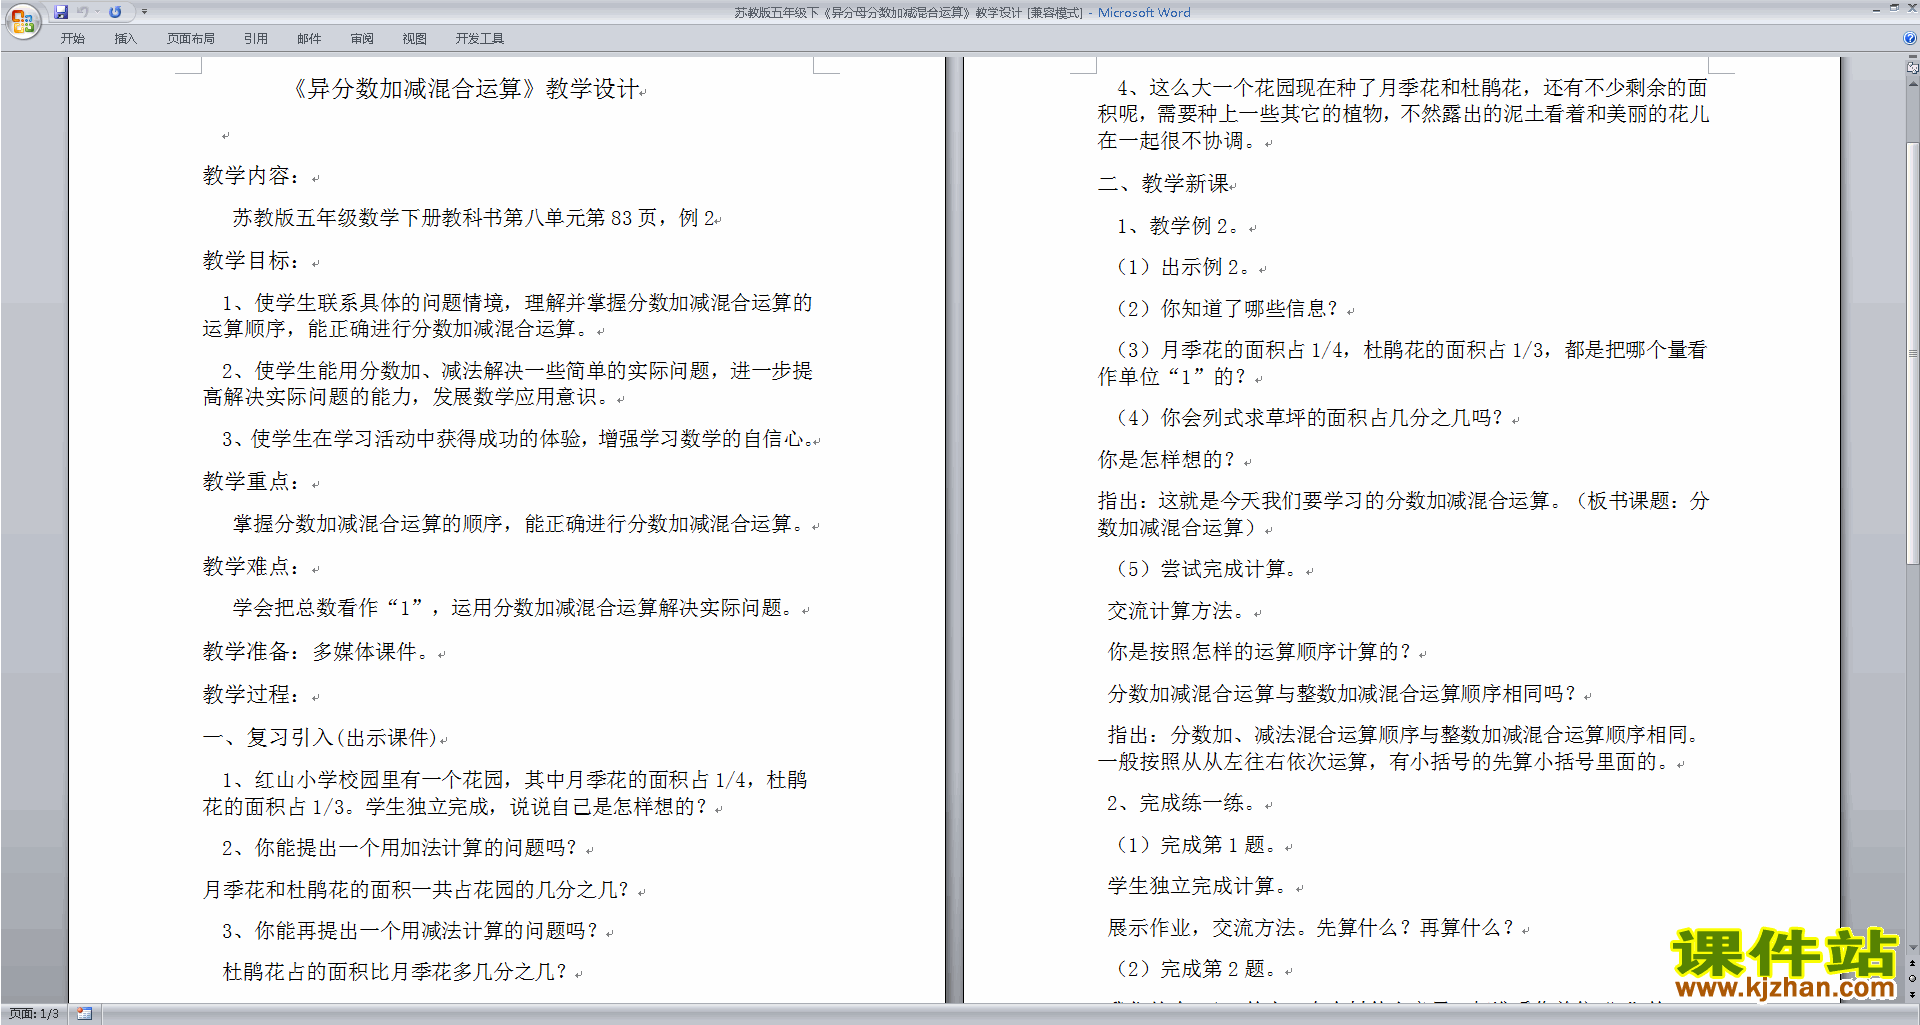Screen dimensions: 1920x1025
Task: Go to previous page with double-up arrow
Action: [x=1912, y=963]
